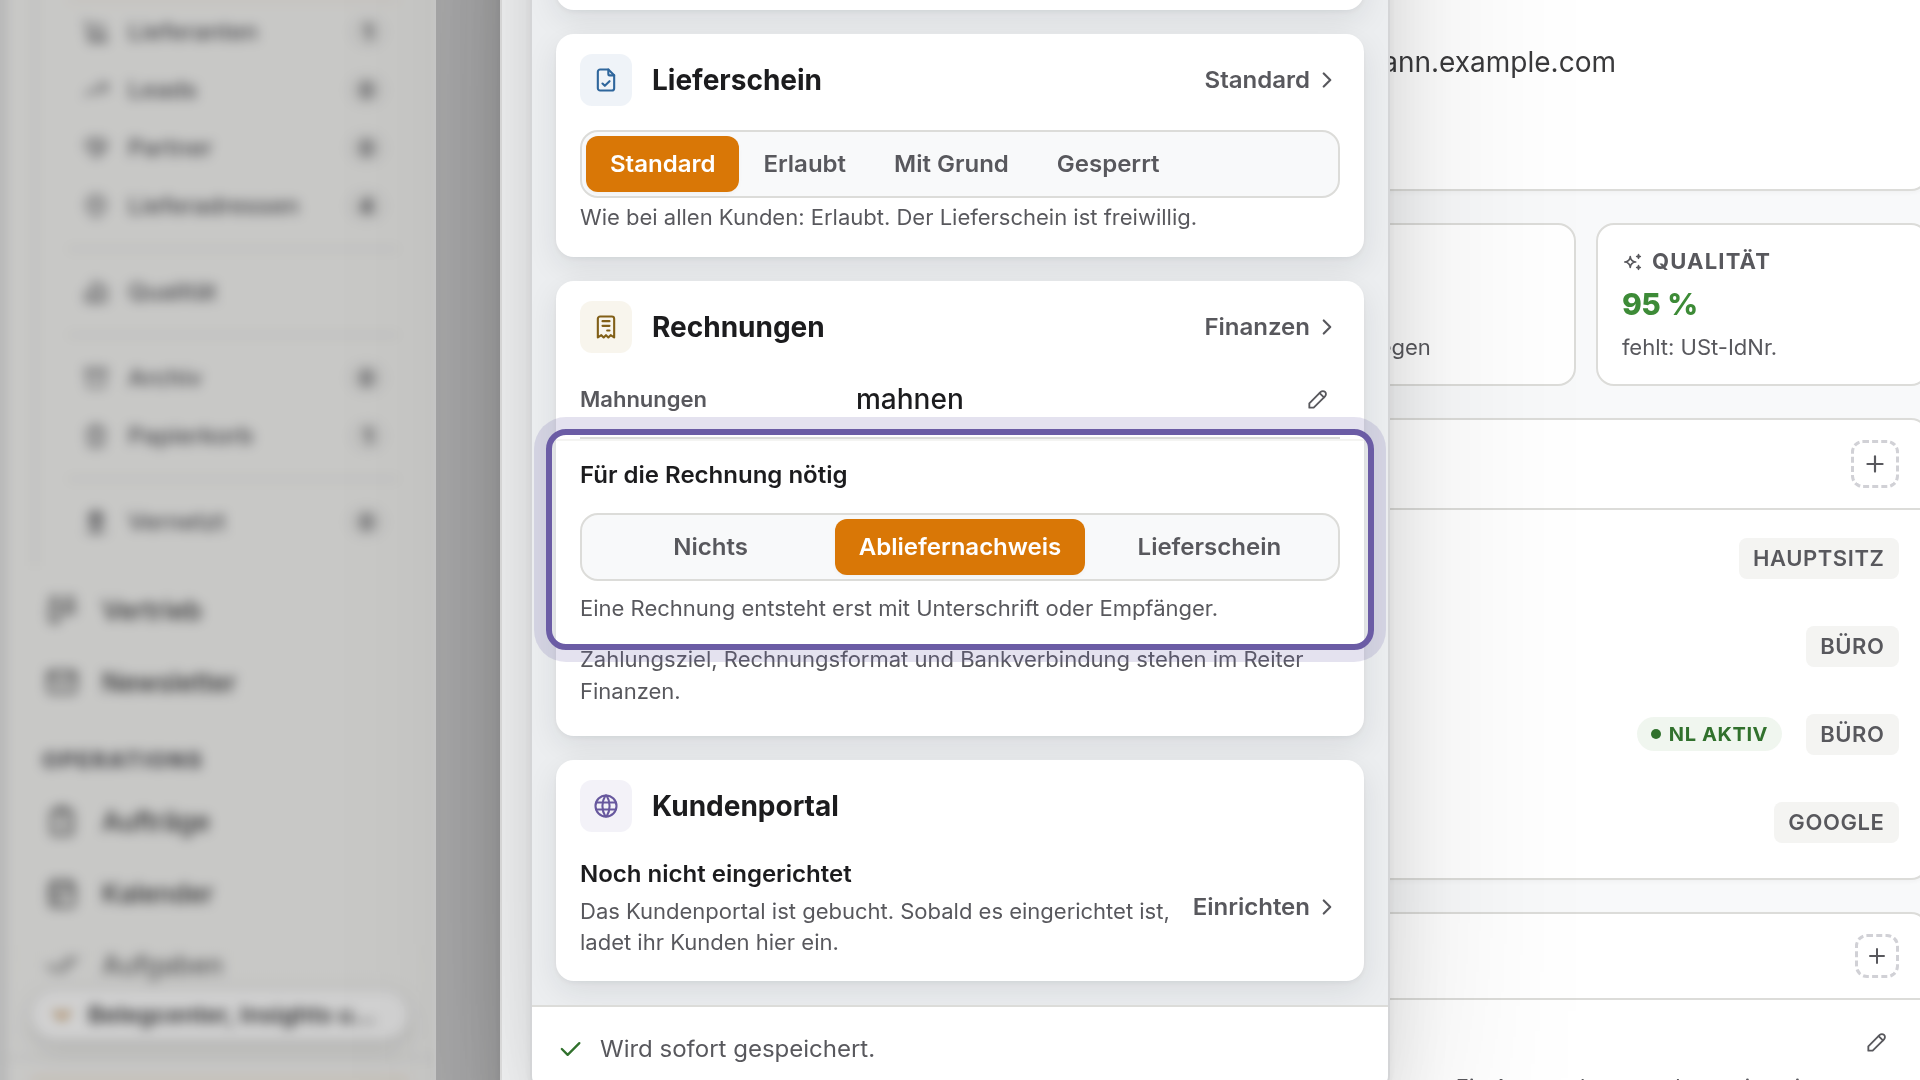Viewport: 1920px width, 1080px height.
Task: Click the 95 % quality value
Action: coord(1659,304)
